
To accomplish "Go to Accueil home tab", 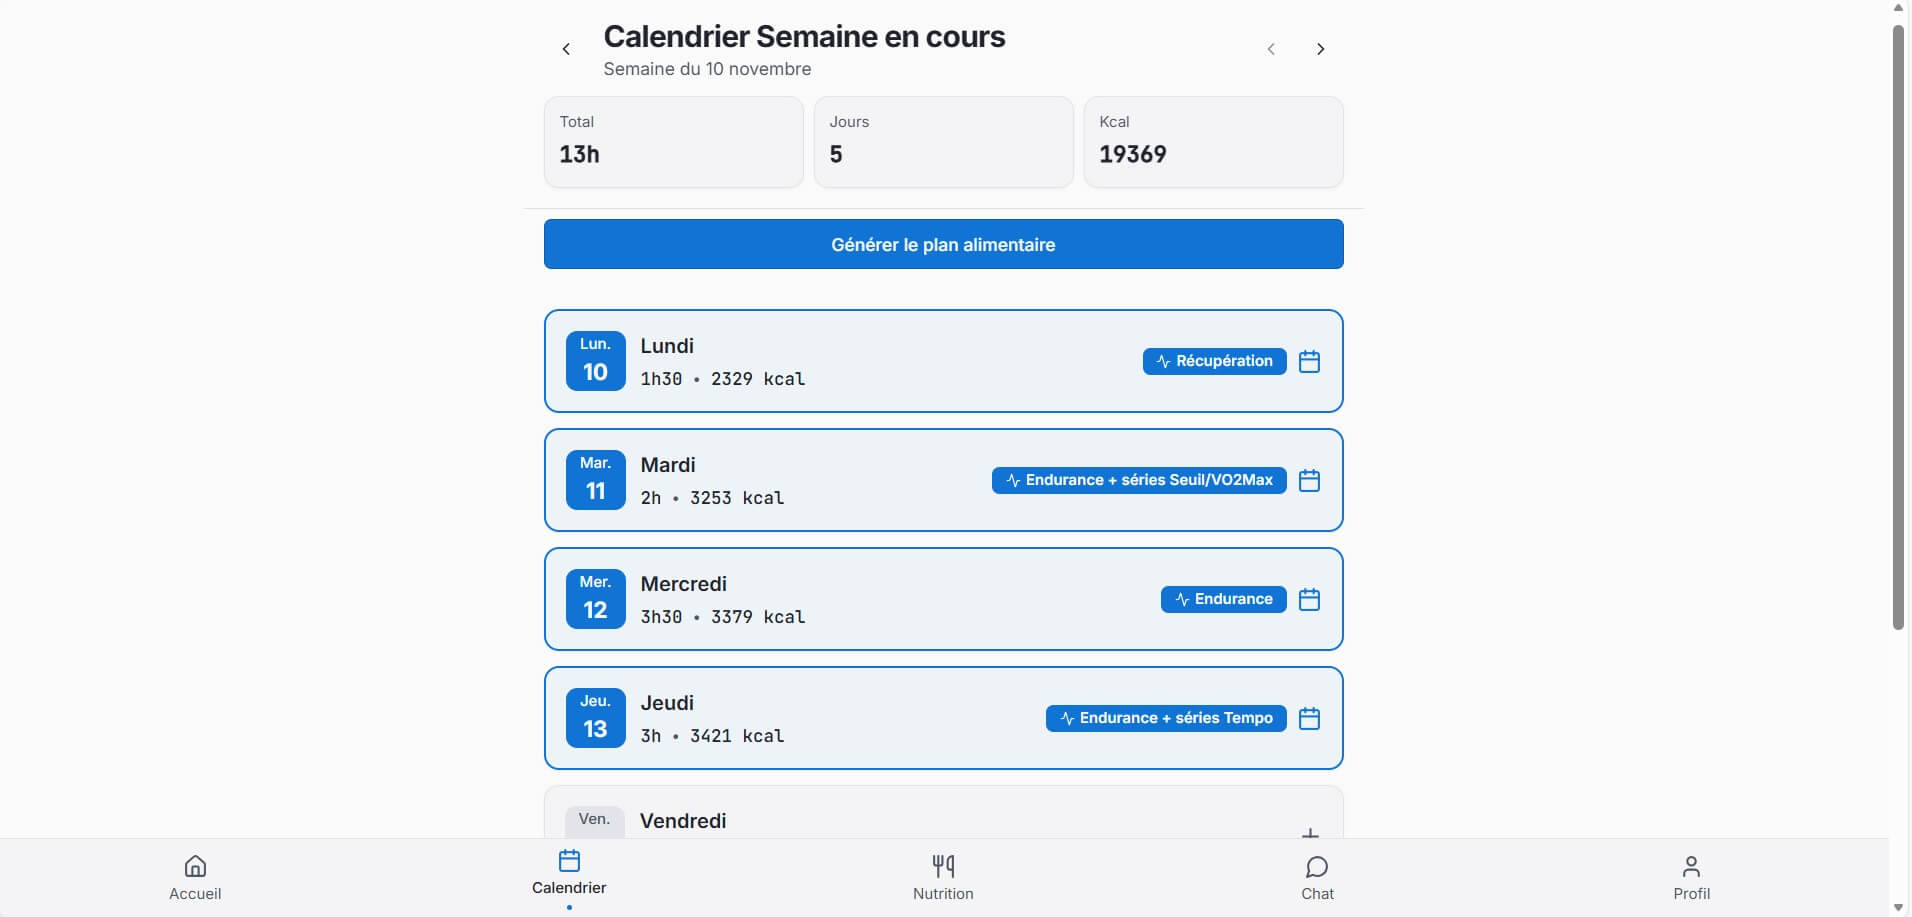I will click(195, 877).
